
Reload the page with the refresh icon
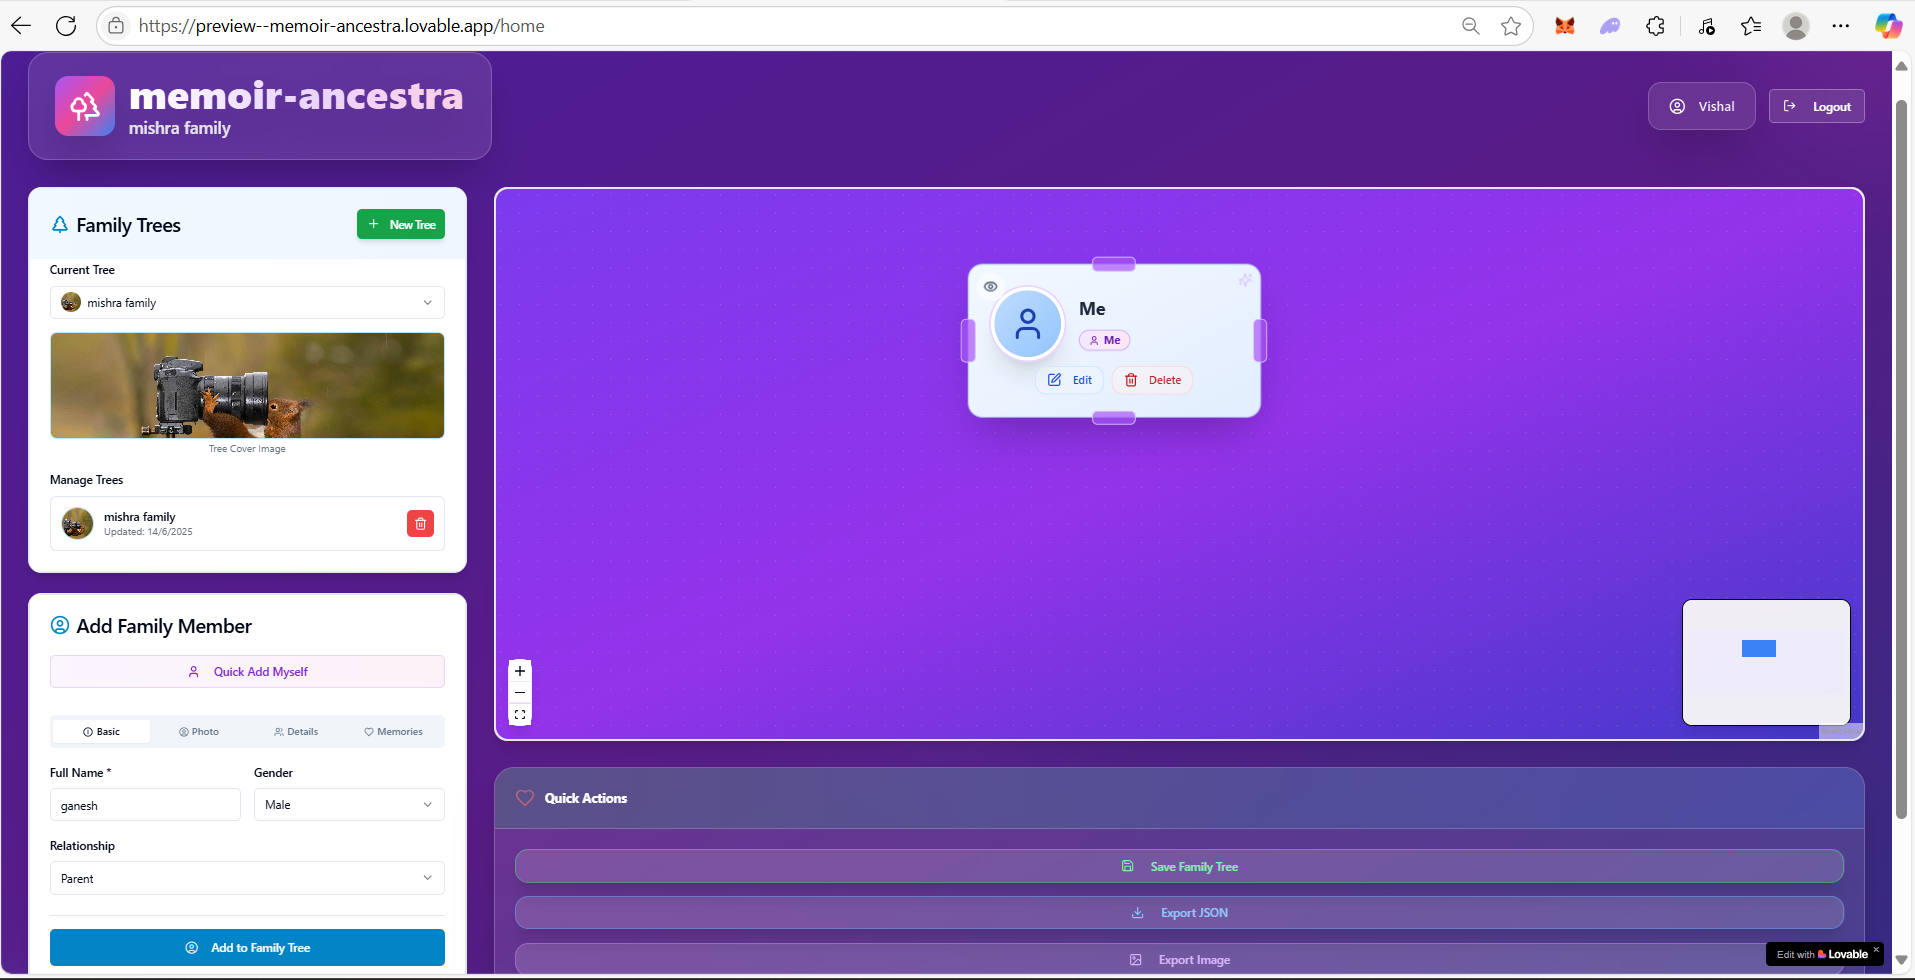point(66,26)
